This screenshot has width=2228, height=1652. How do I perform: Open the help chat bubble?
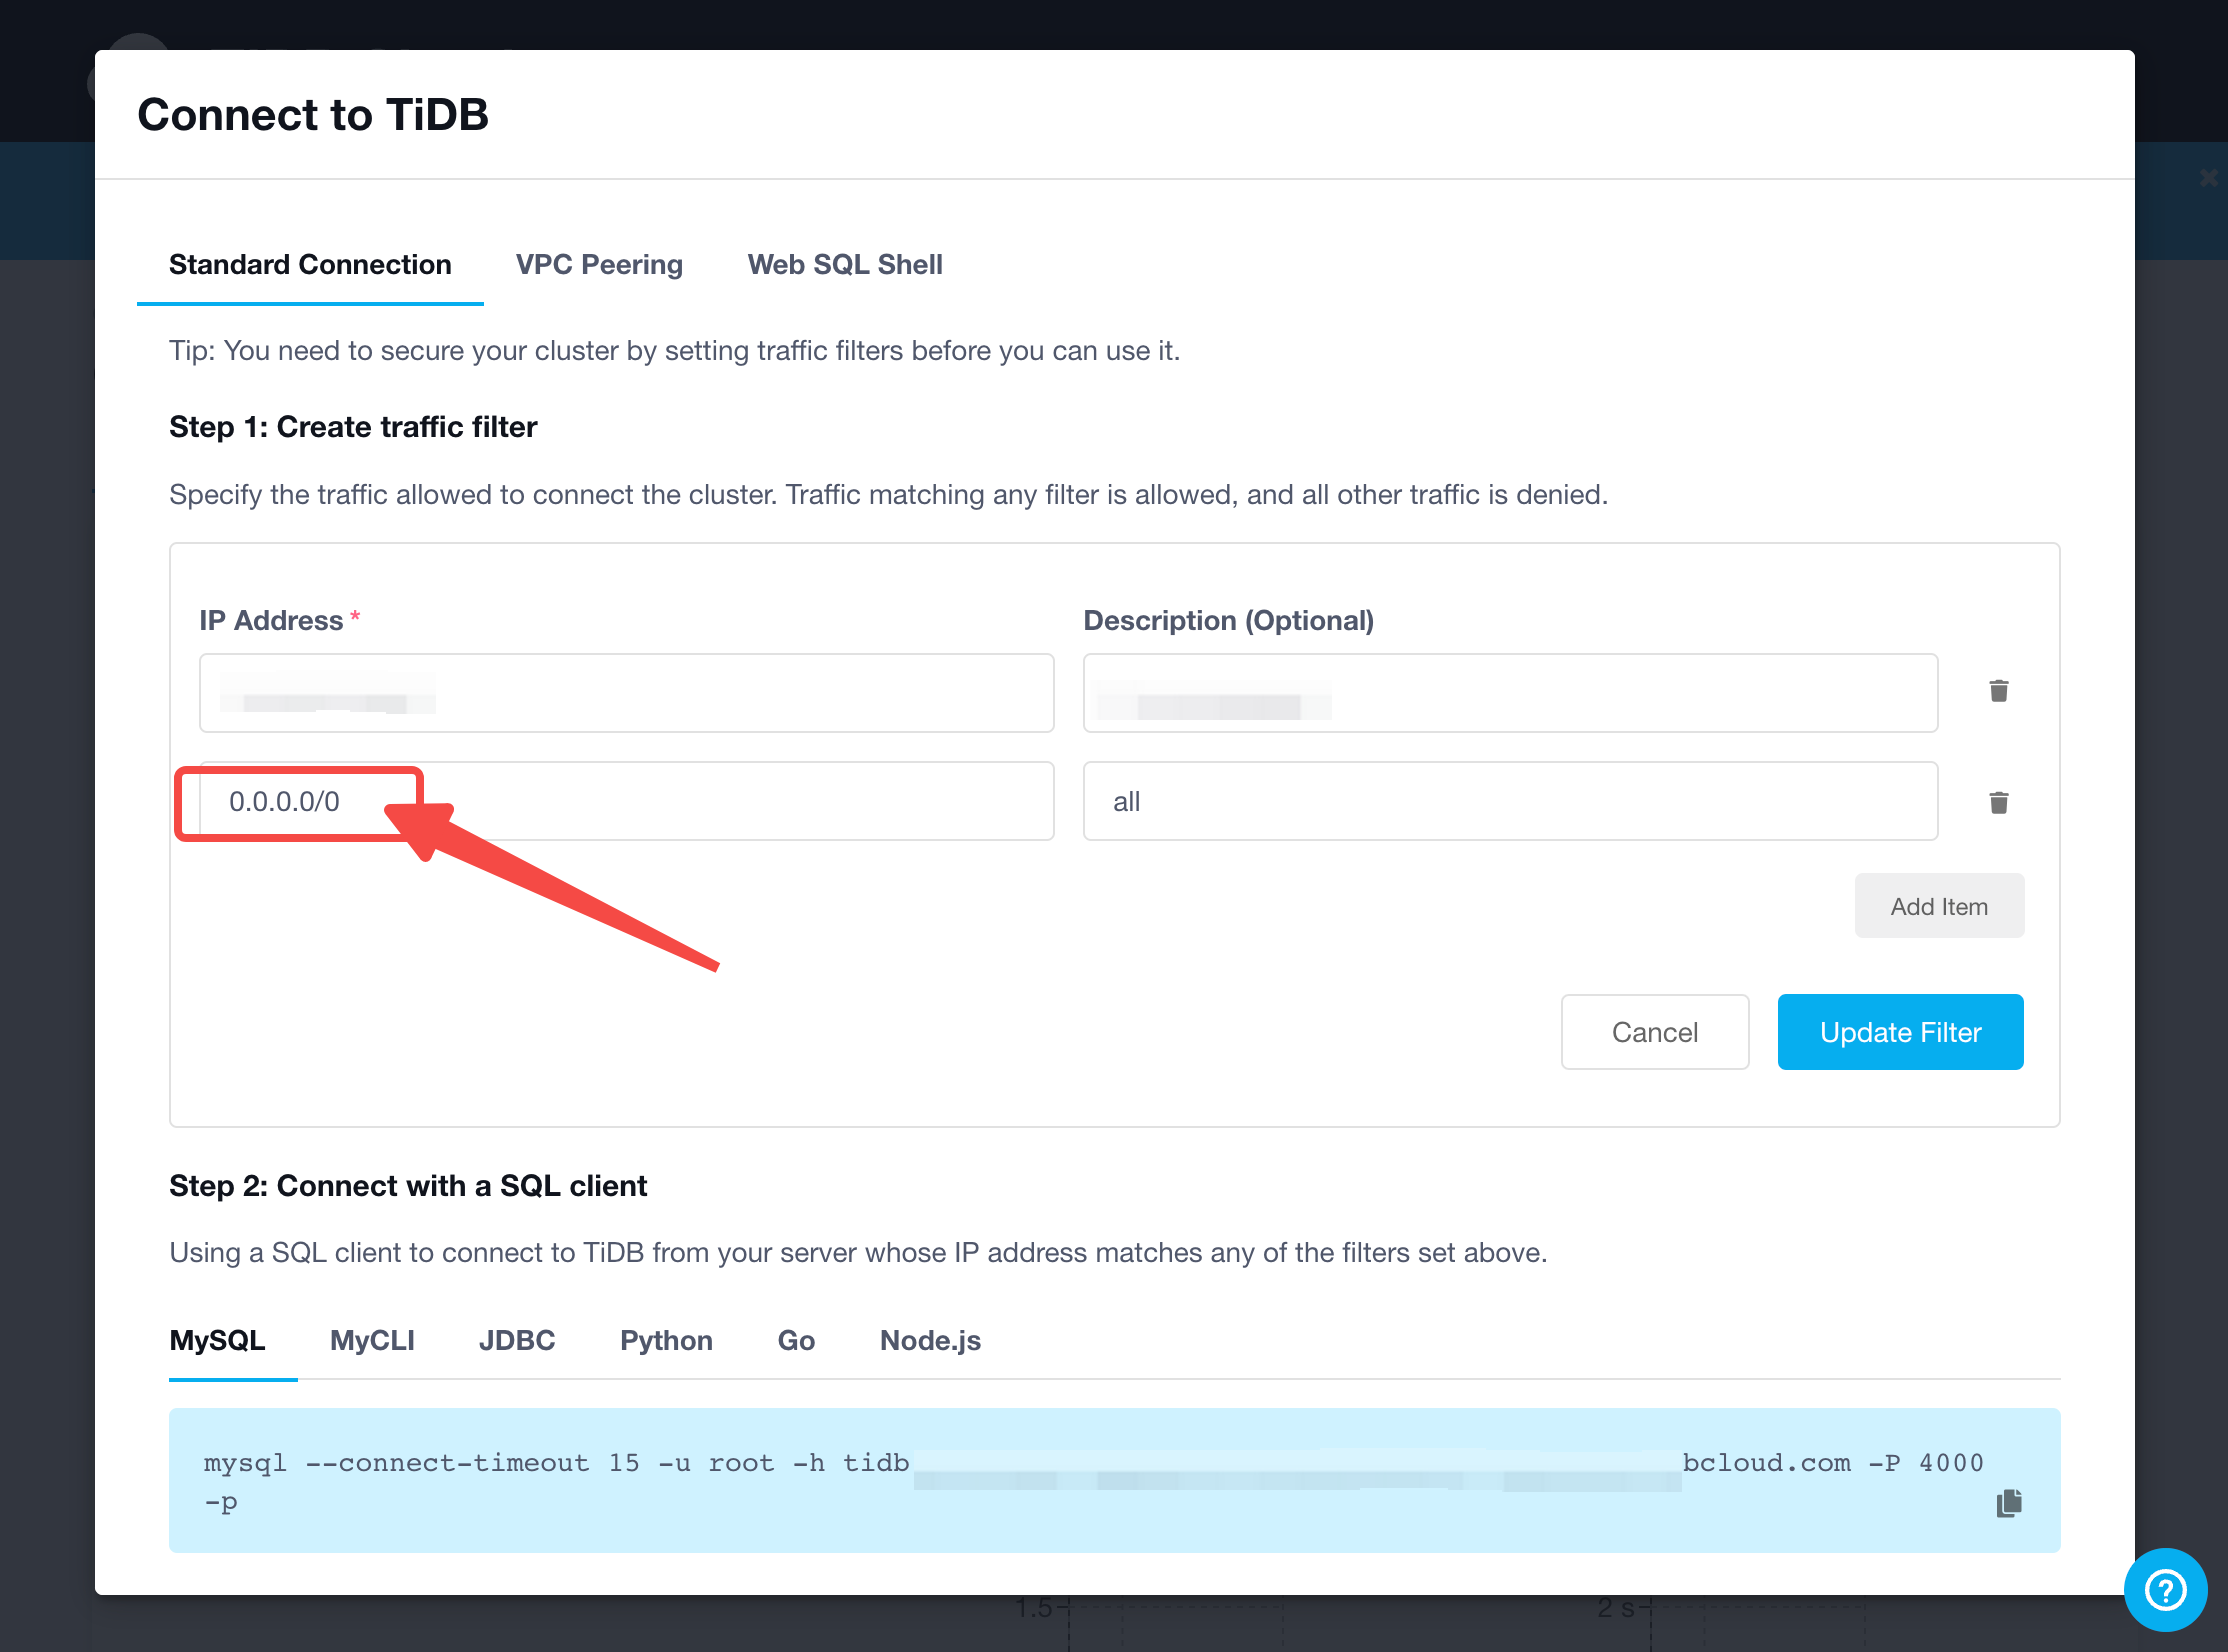[x=2165, y=1589]
